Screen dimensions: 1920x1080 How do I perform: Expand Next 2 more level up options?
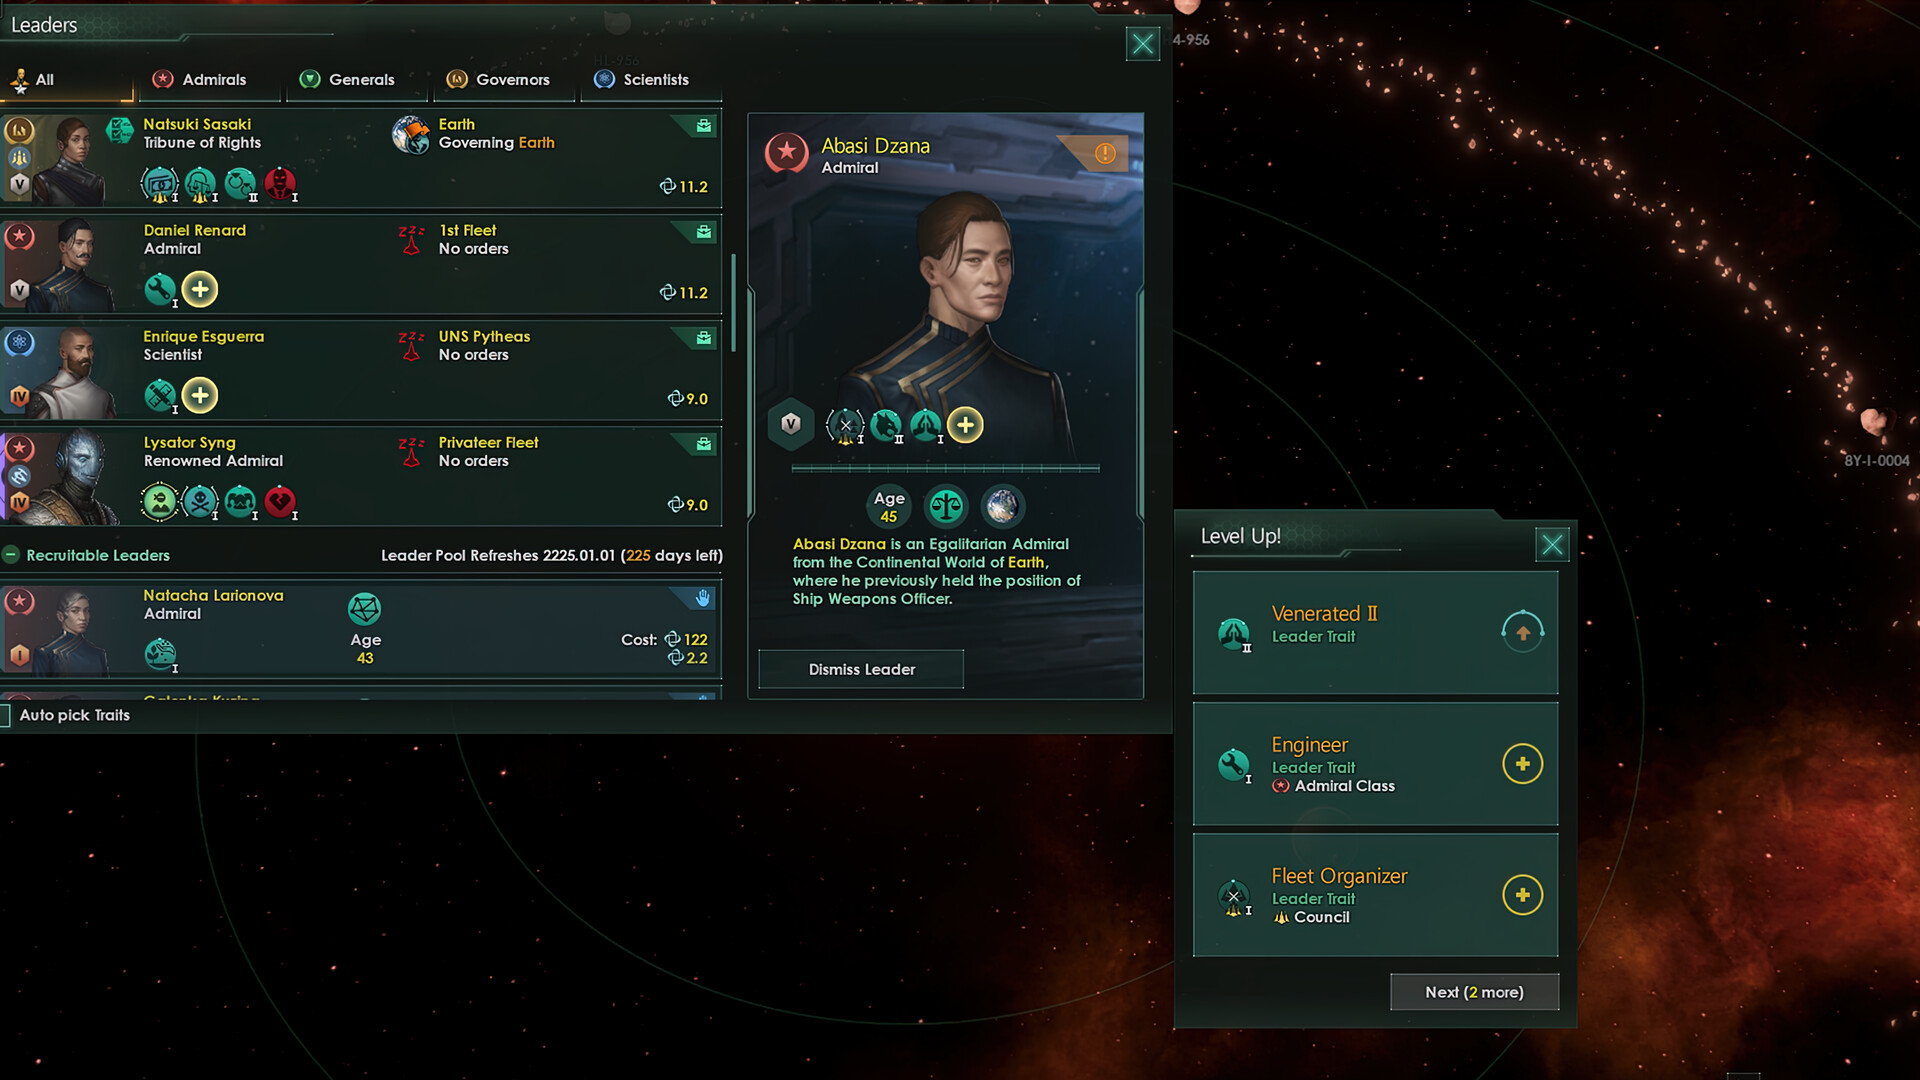tap(1473, 992)
